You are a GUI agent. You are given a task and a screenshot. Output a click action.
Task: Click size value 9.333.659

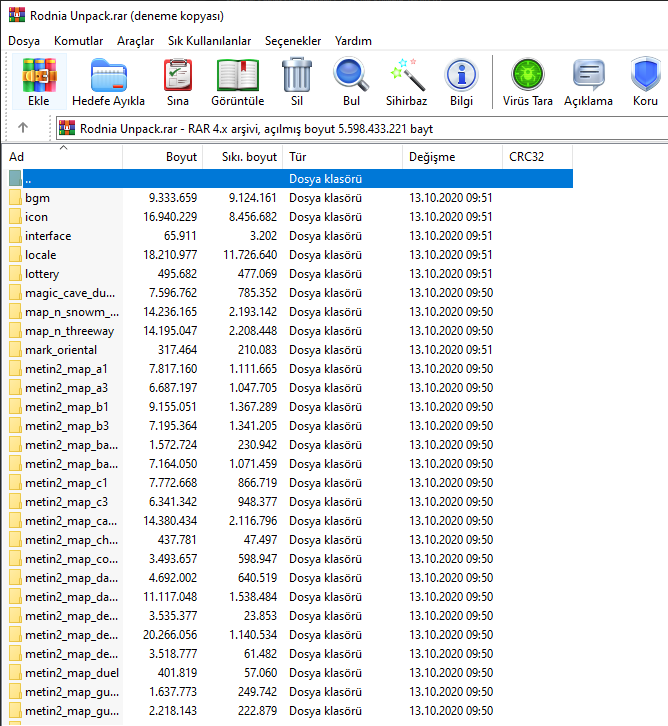[173, 198]
